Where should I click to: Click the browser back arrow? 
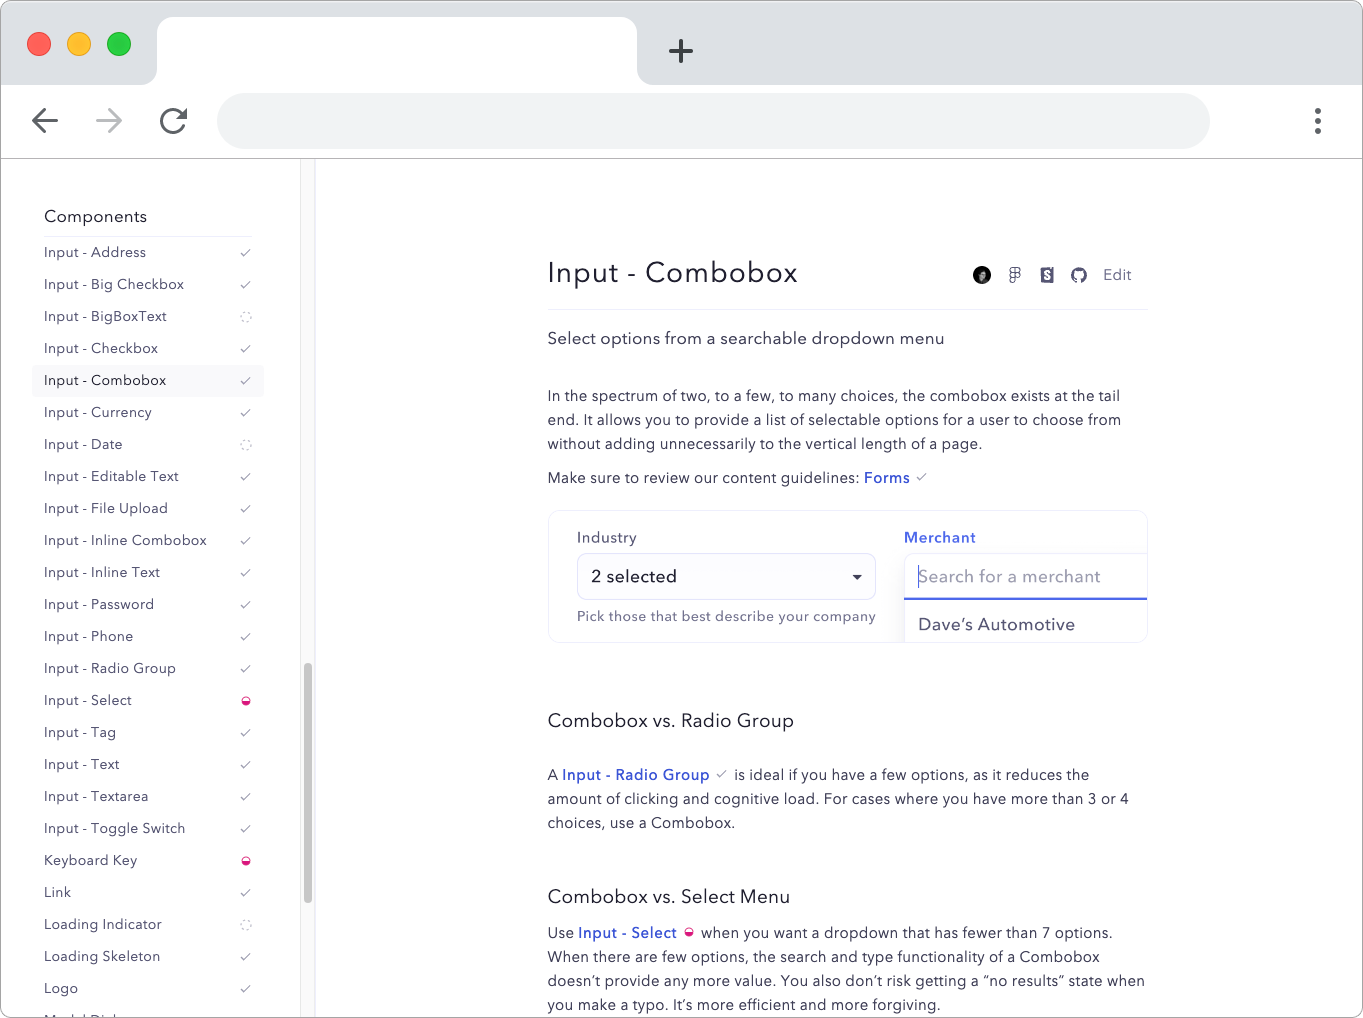coord(45,120)
